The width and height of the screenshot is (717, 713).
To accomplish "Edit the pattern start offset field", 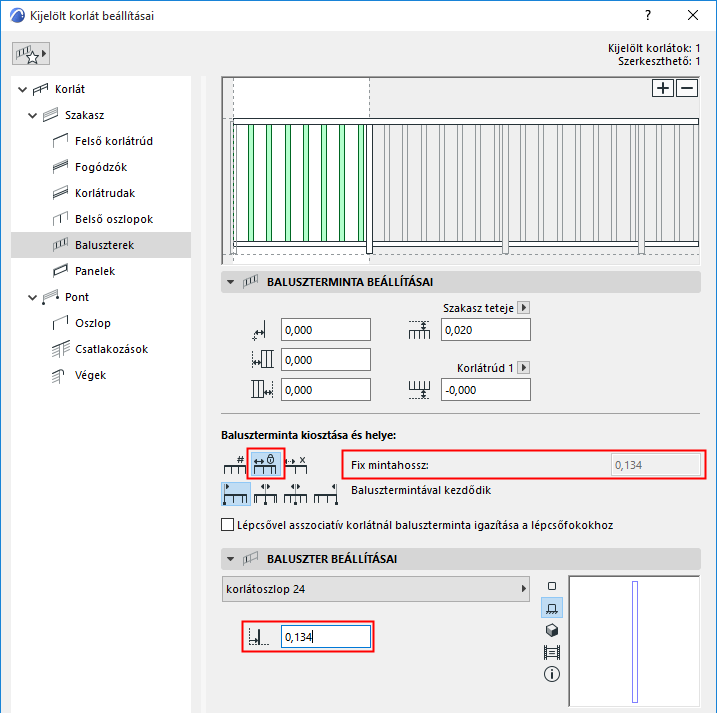I will point(326,360).
